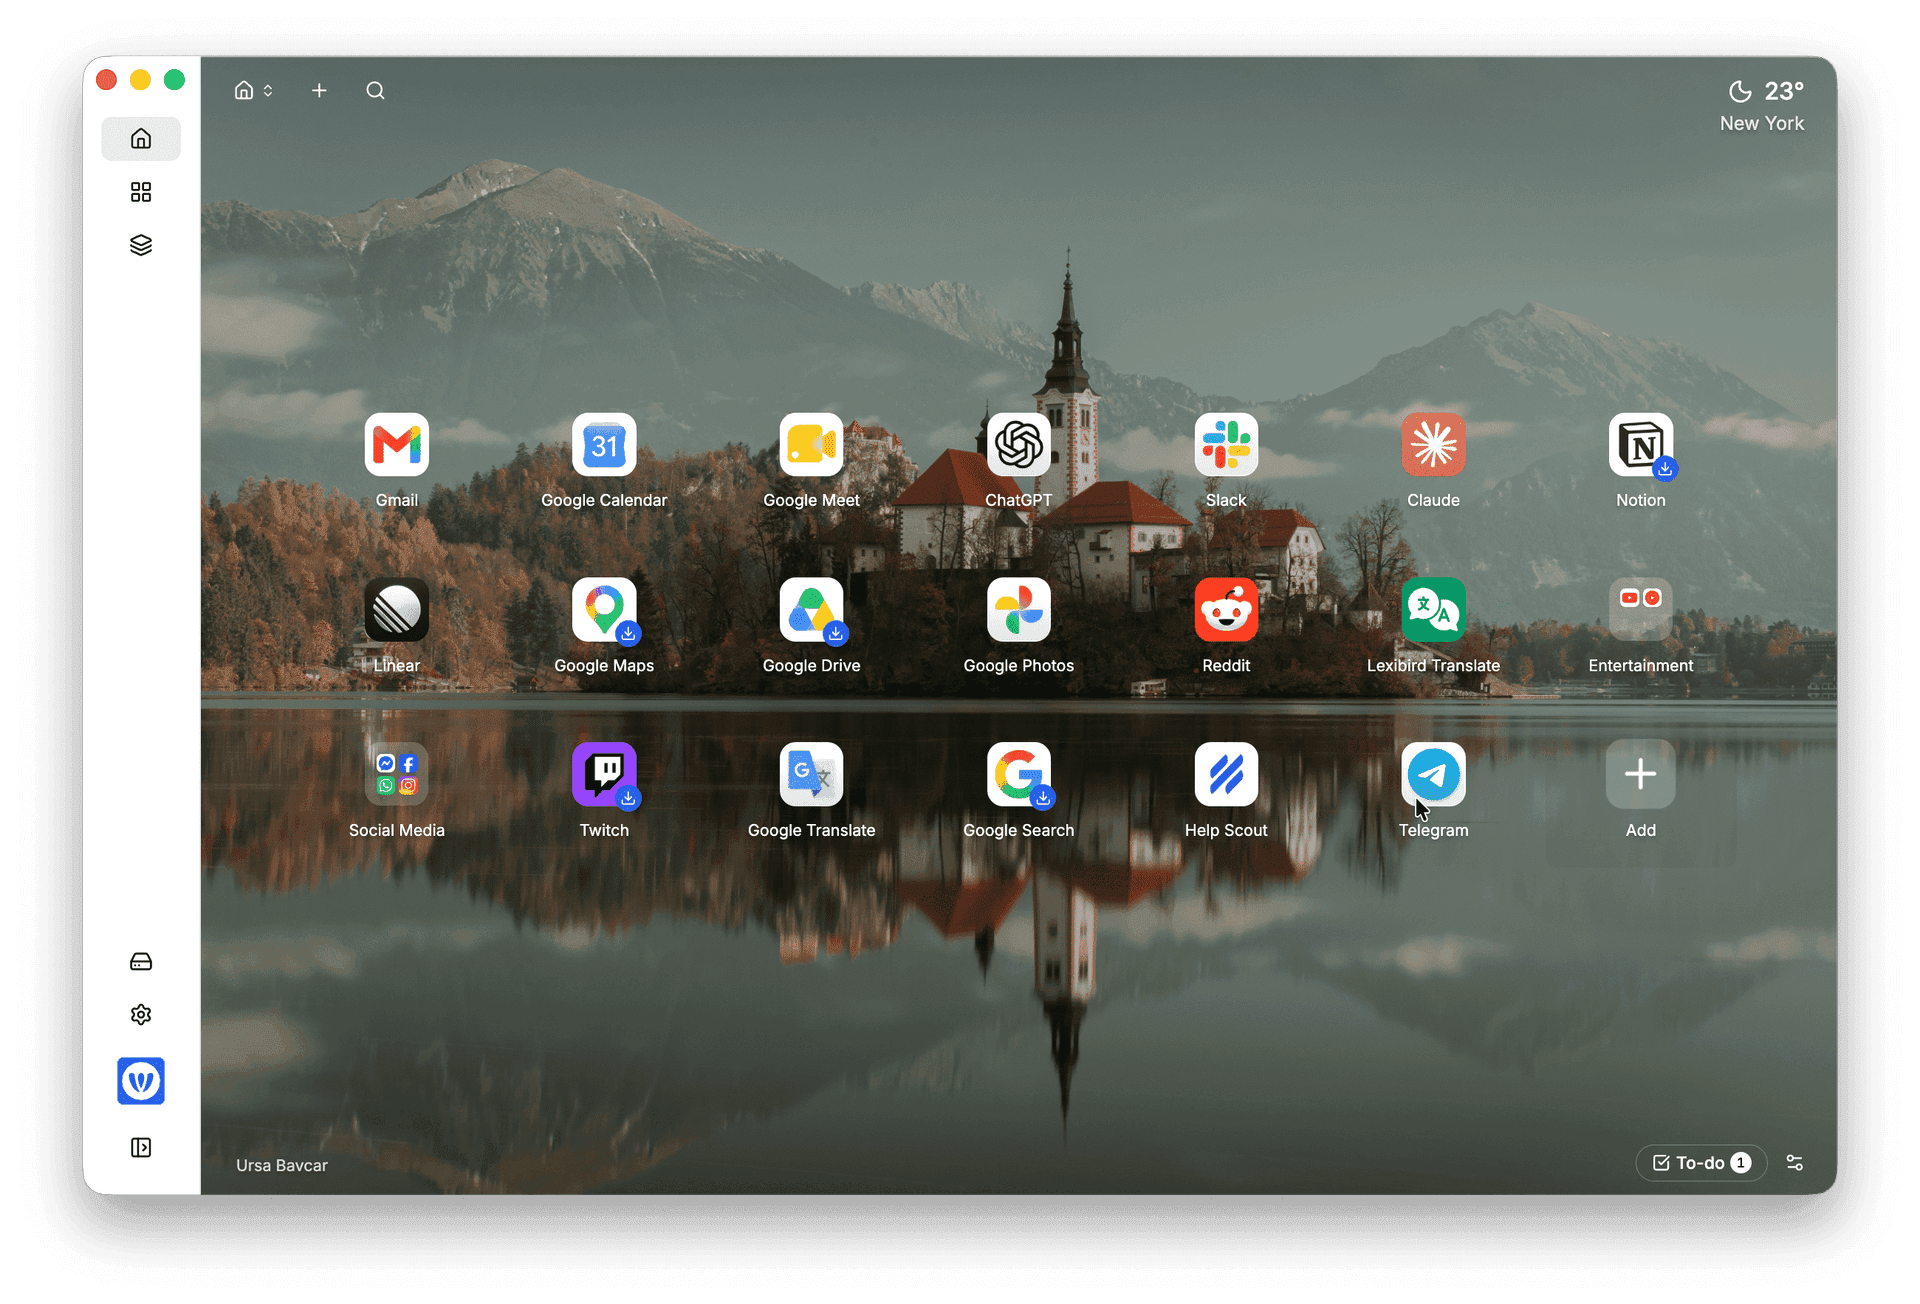Open the Gmail app

point(396,445)
